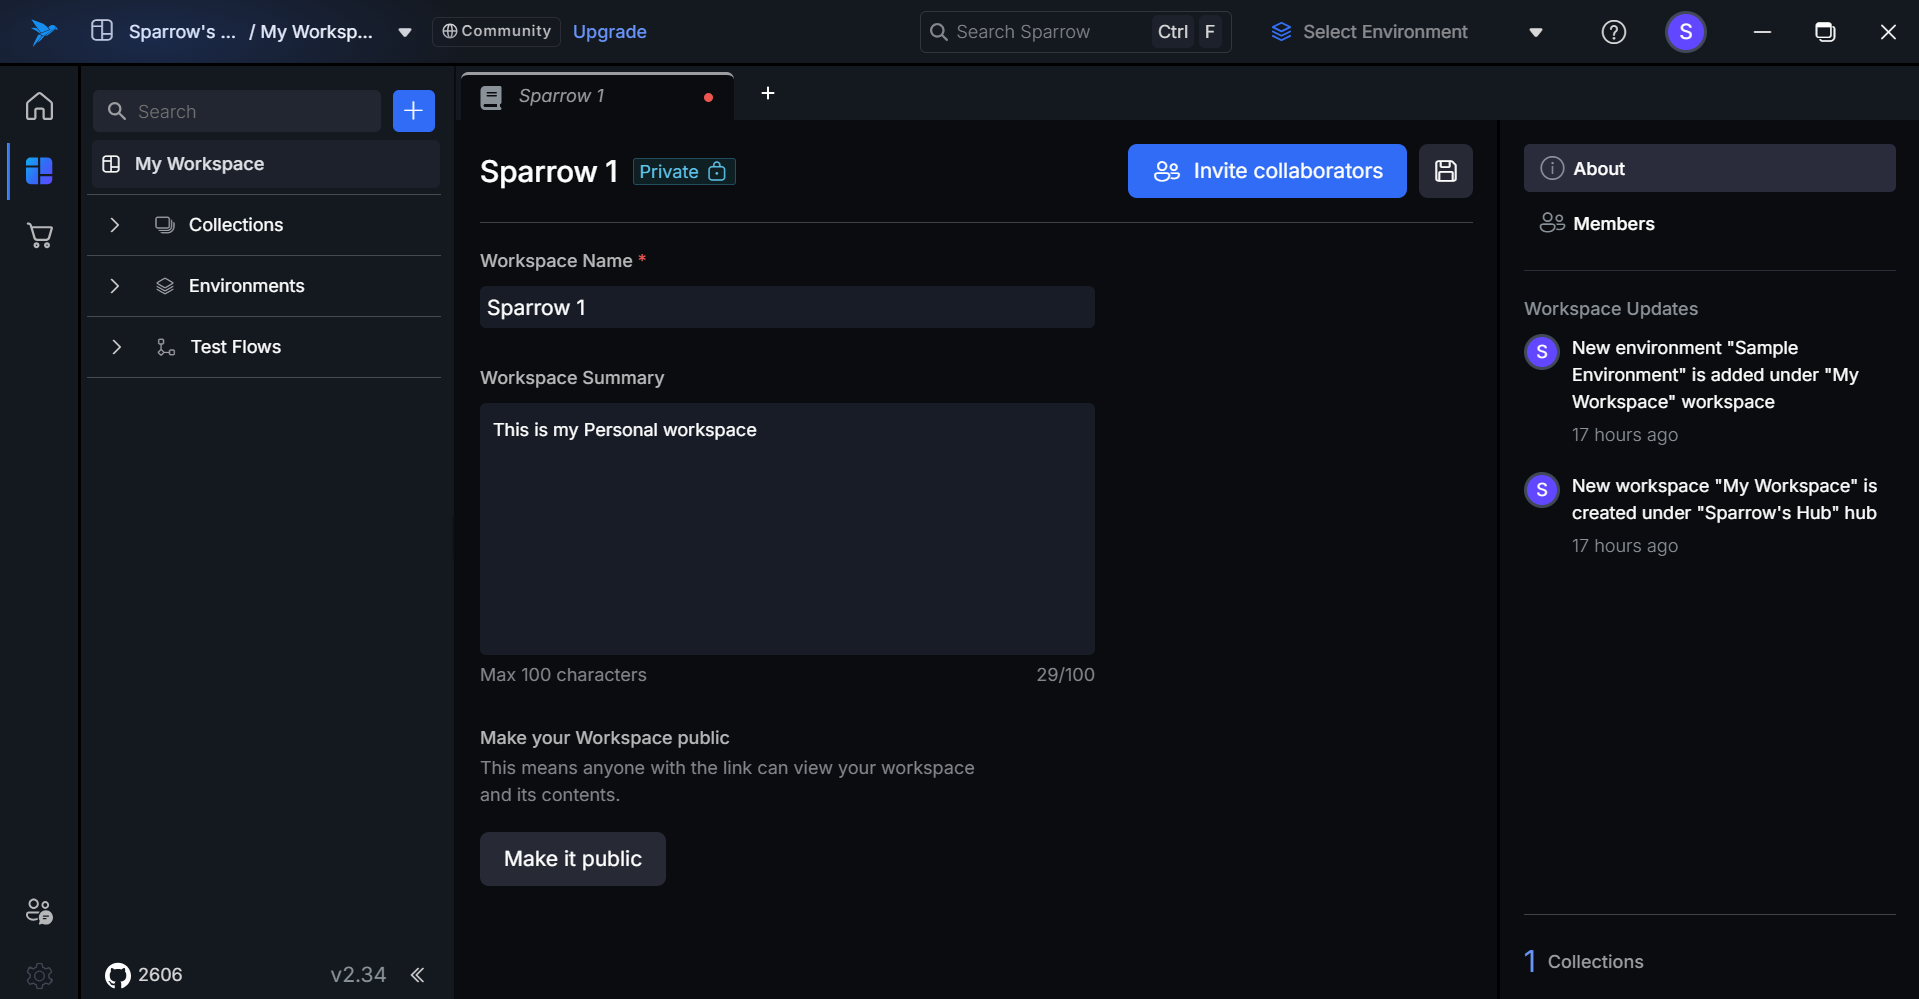Image resolution: width=1919 pixels, height=999 pixels.
Task: Expand the Test Flows section
Action: [x=116, y=347]
